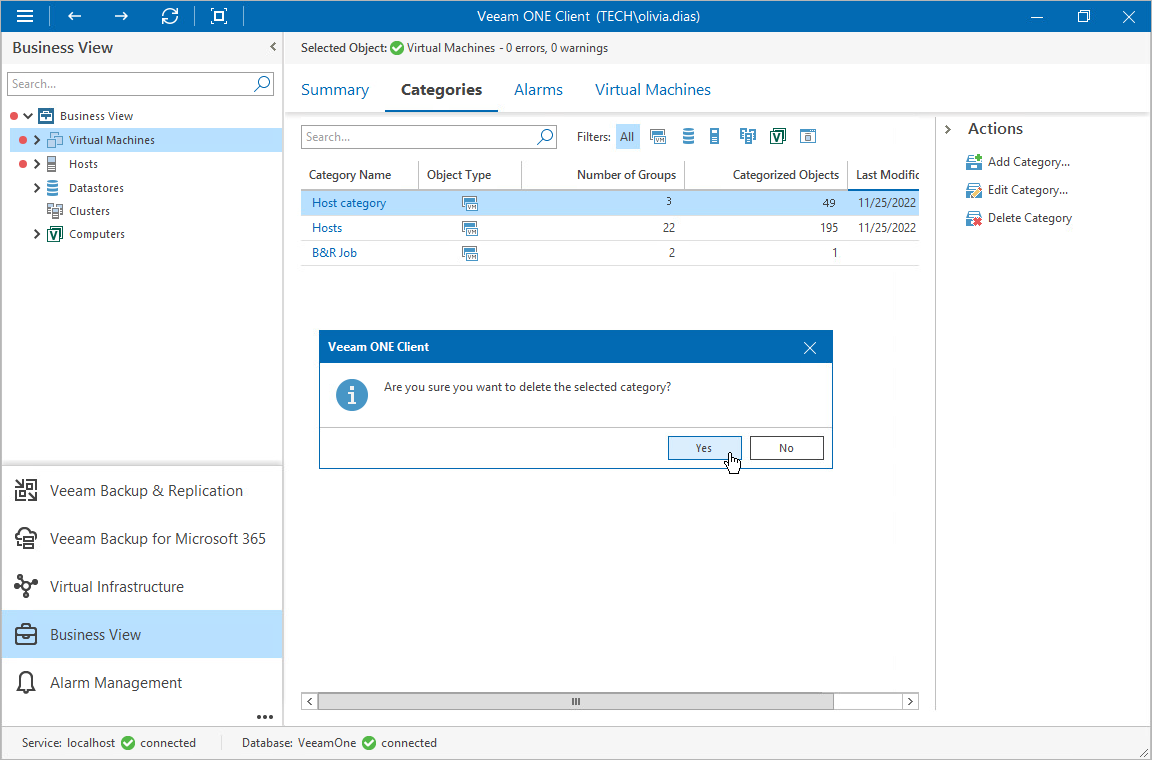This screenshot has height=760, width=1152.
Task: Select the All filter
Action: (627, 137)
